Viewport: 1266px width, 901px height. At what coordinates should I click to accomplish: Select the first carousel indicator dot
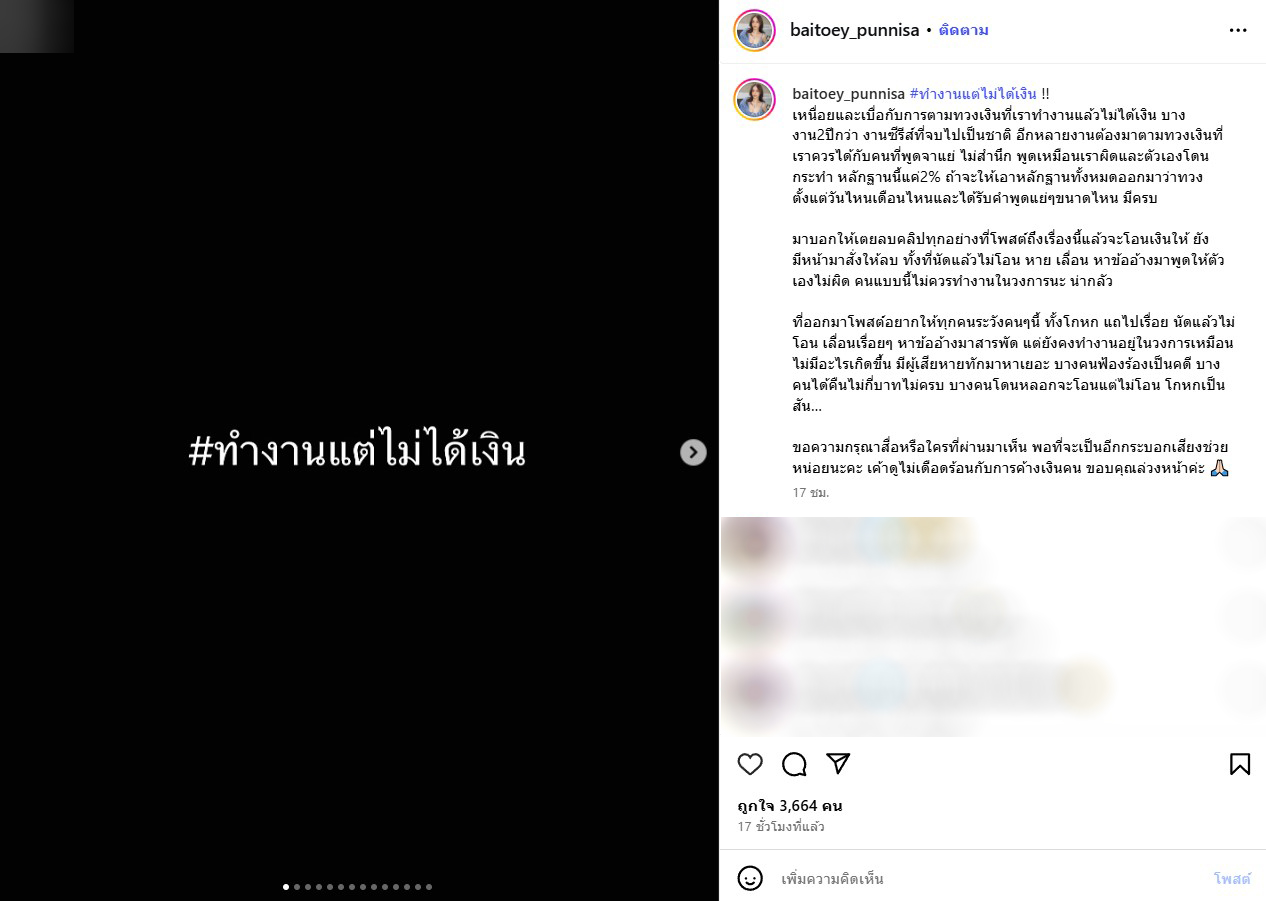[x=286, y=887]
